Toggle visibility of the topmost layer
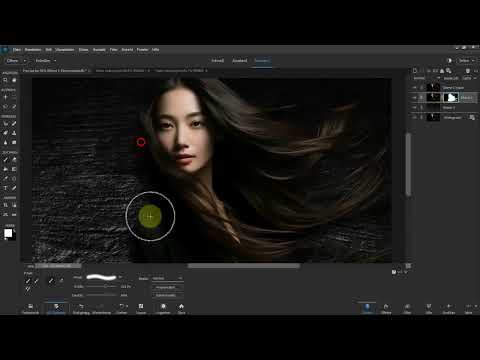The image size is (480, 360). coord(414,88)
